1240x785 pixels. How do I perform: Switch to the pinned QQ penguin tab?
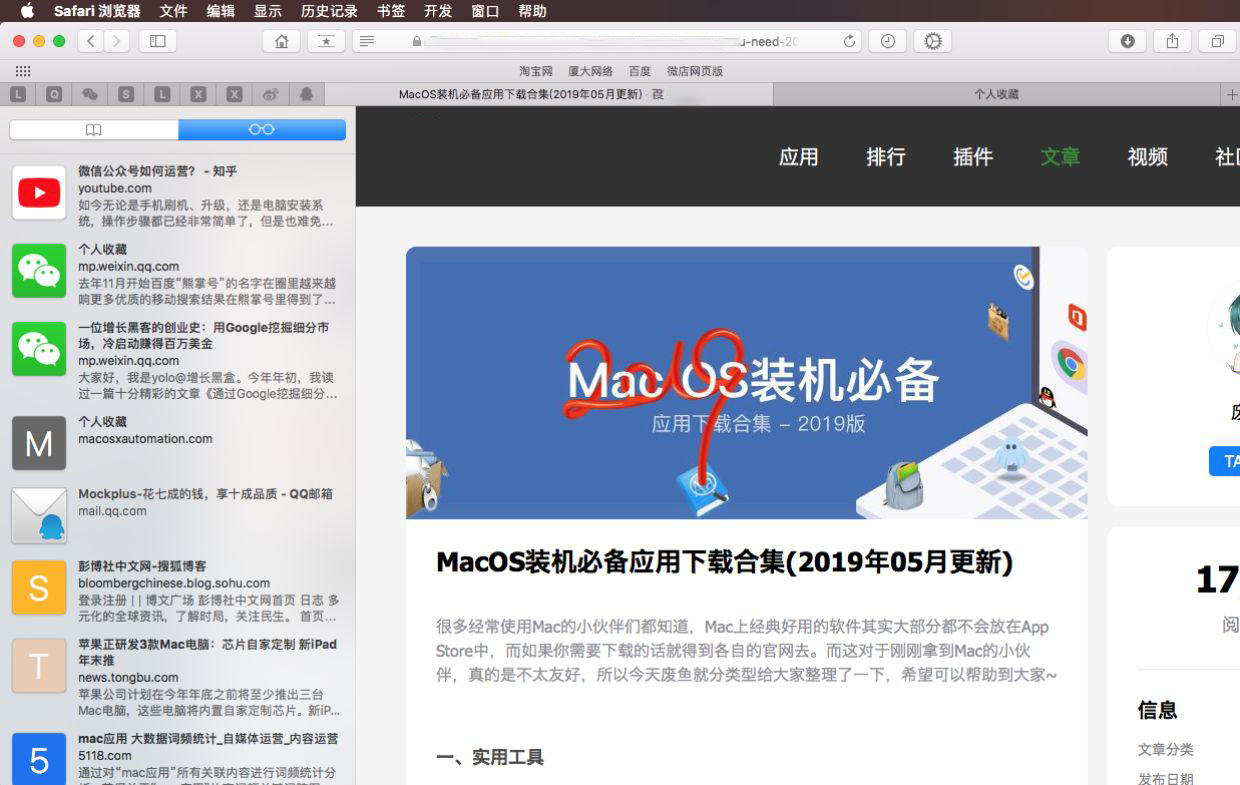306,94
